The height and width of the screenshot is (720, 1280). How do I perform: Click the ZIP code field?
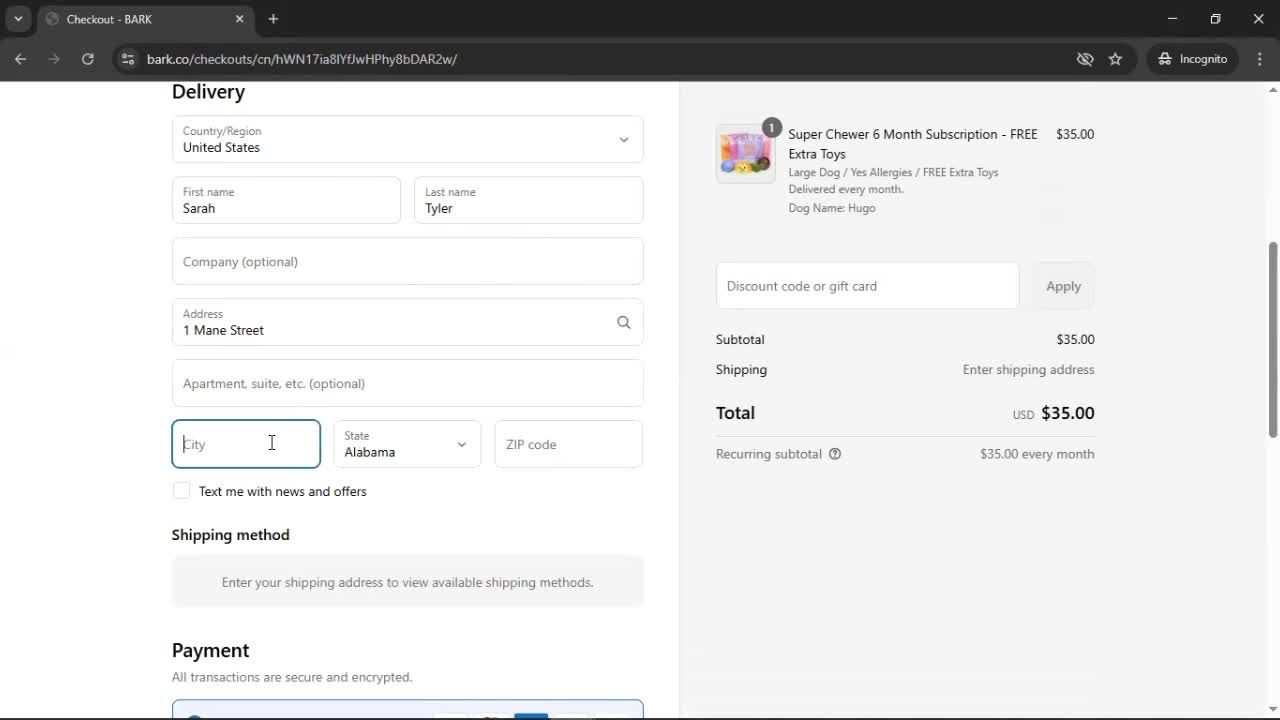tap(568, 444)
